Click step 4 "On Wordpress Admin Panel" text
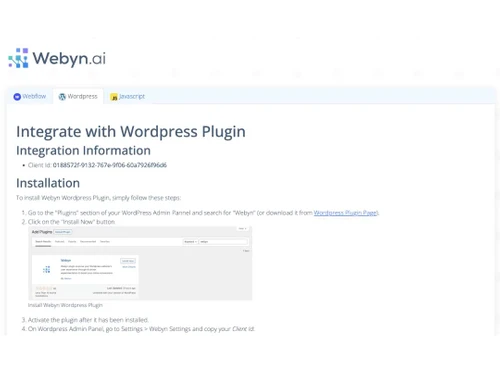This screenshot has height=375, width=500. 141,329
